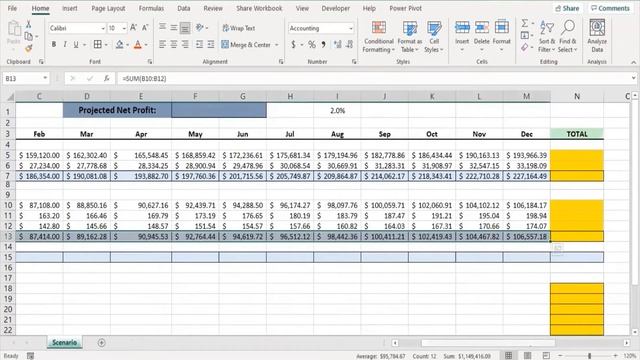The height and width of the screenshot is (360, 640).
Task: Click the Insert cells icon
Action: click(x=462, y=27)
